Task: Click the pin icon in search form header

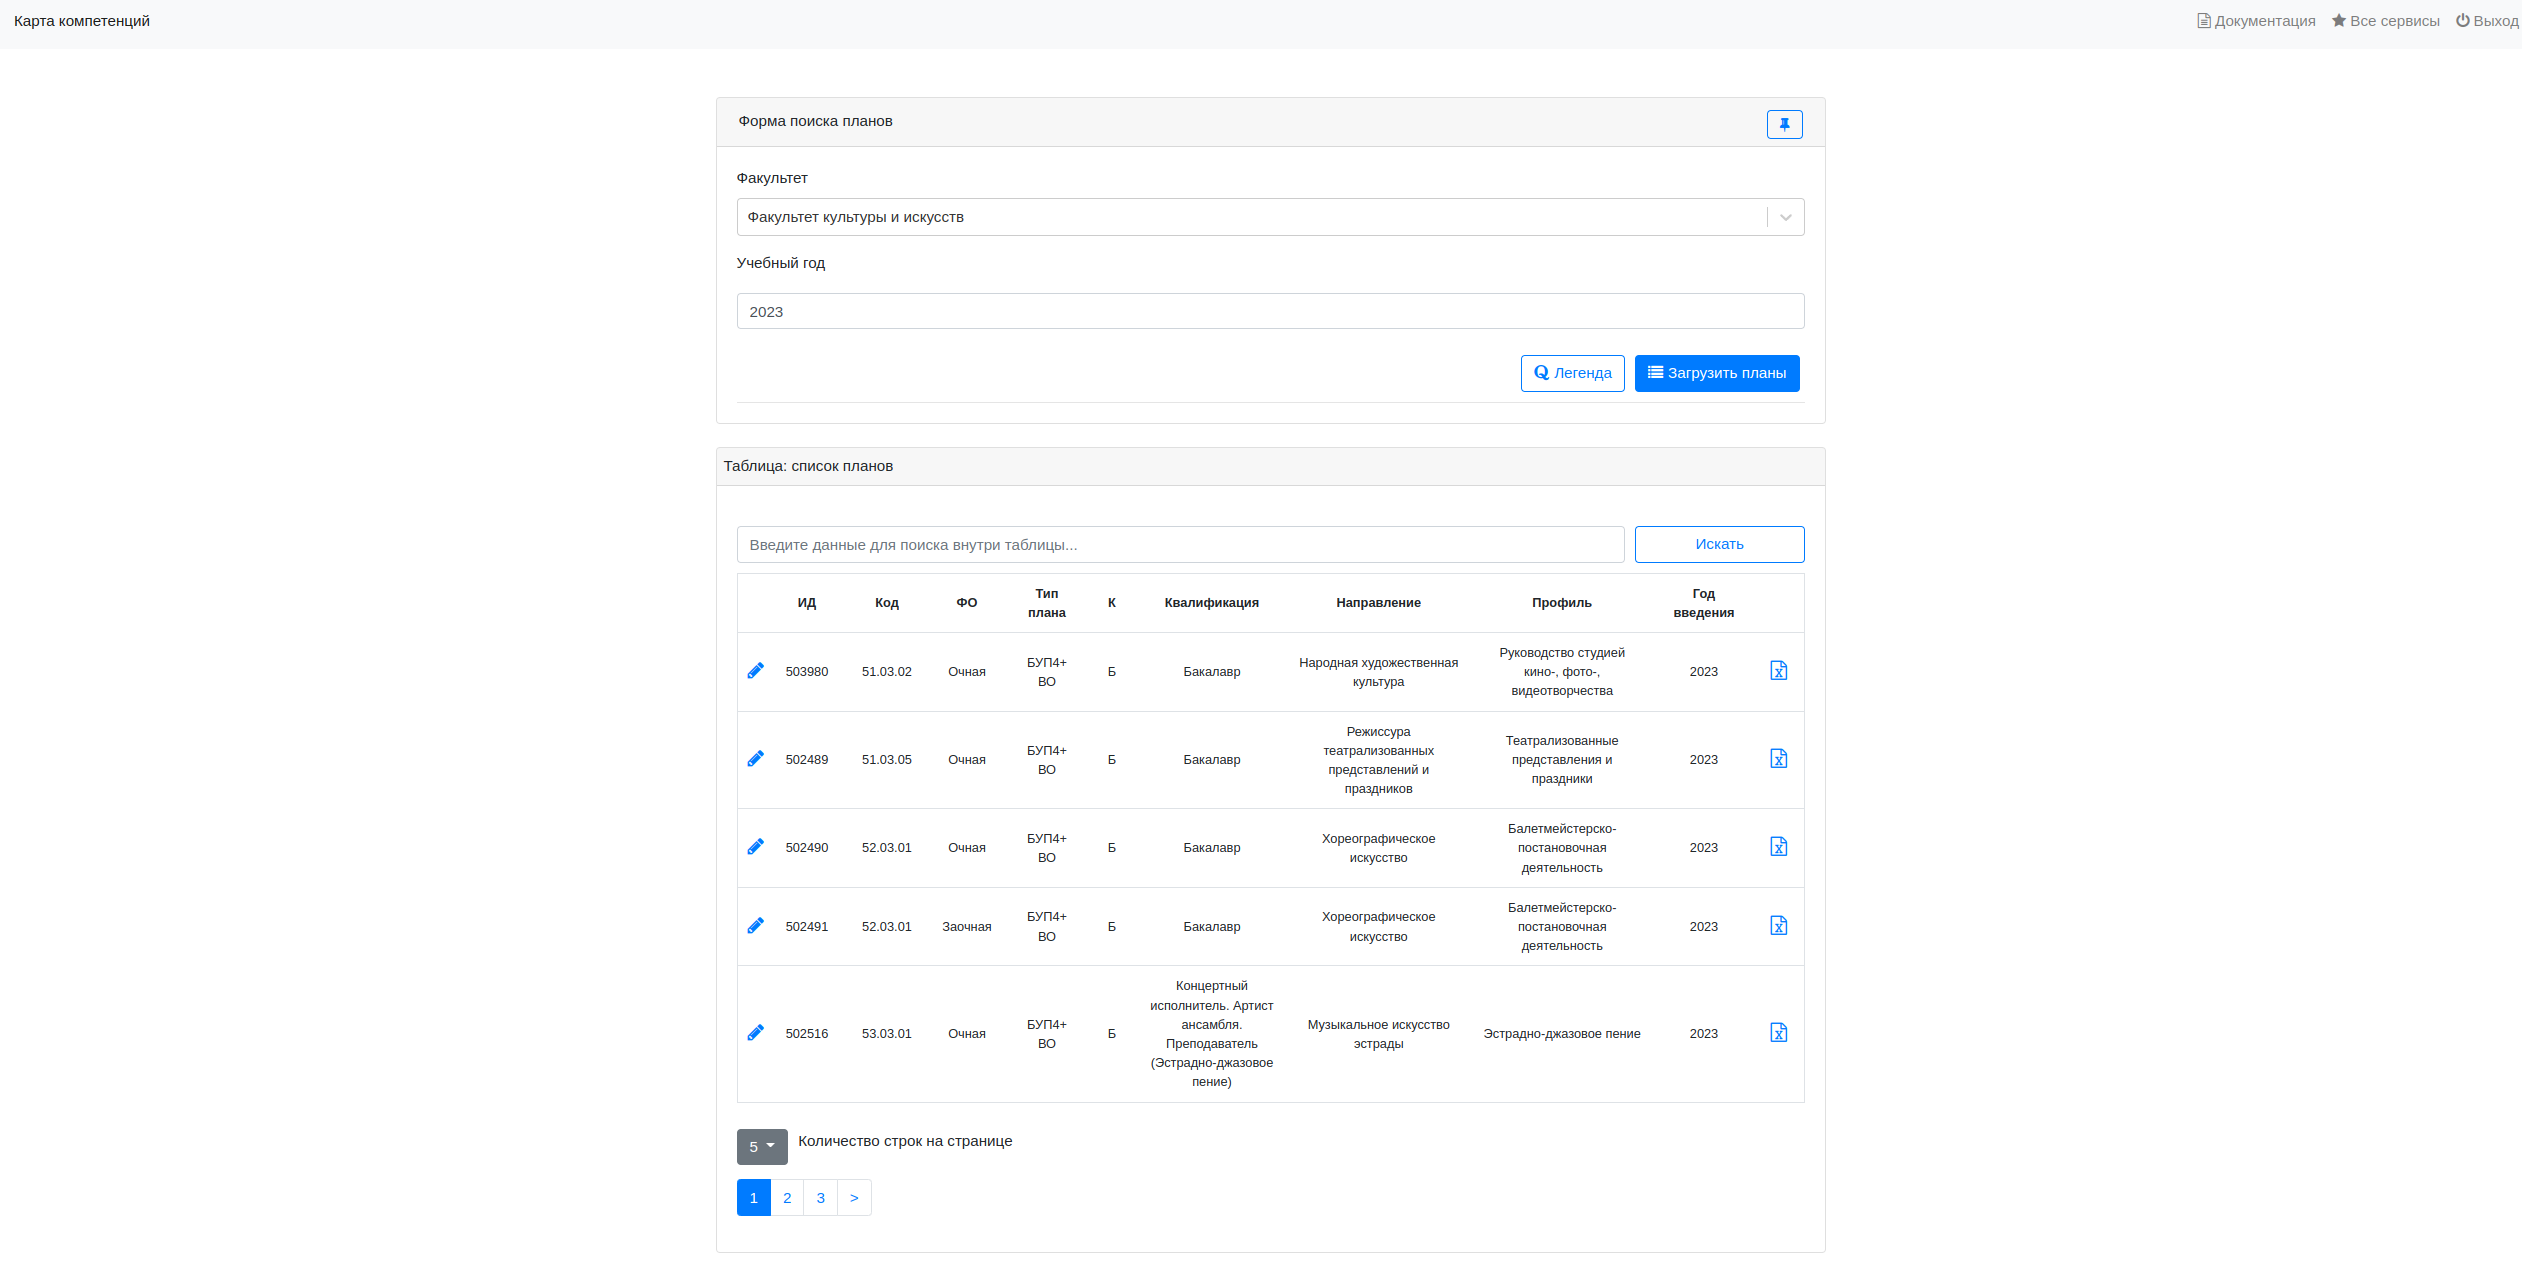Action: point(1784,124)
